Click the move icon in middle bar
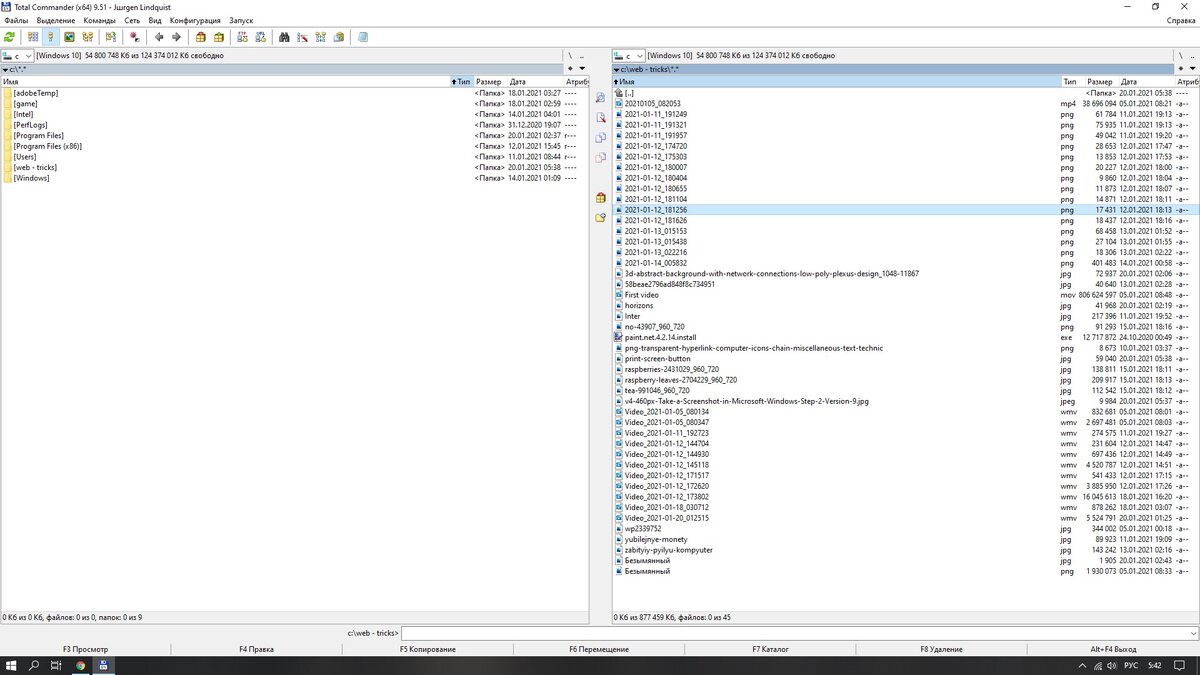Image resolution: width=1200 pixels, height=675 pixels. coord(600,157)
